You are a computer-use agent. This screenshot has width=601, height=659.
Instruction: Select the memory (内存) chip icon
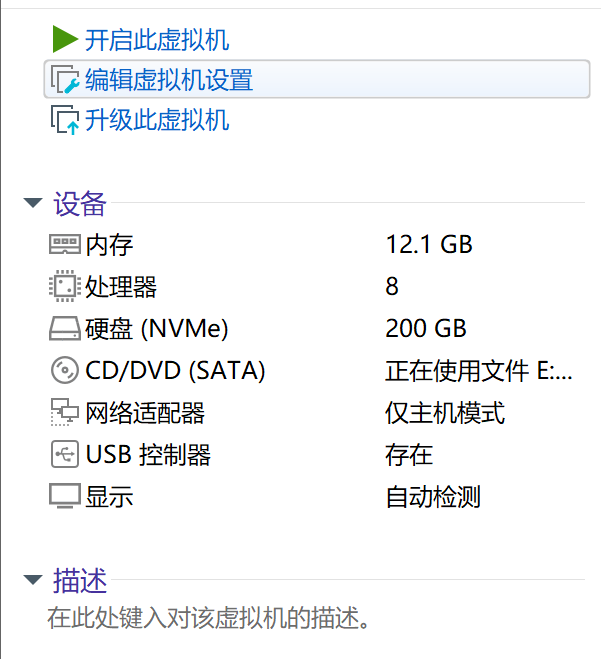(x=65, y=244)
